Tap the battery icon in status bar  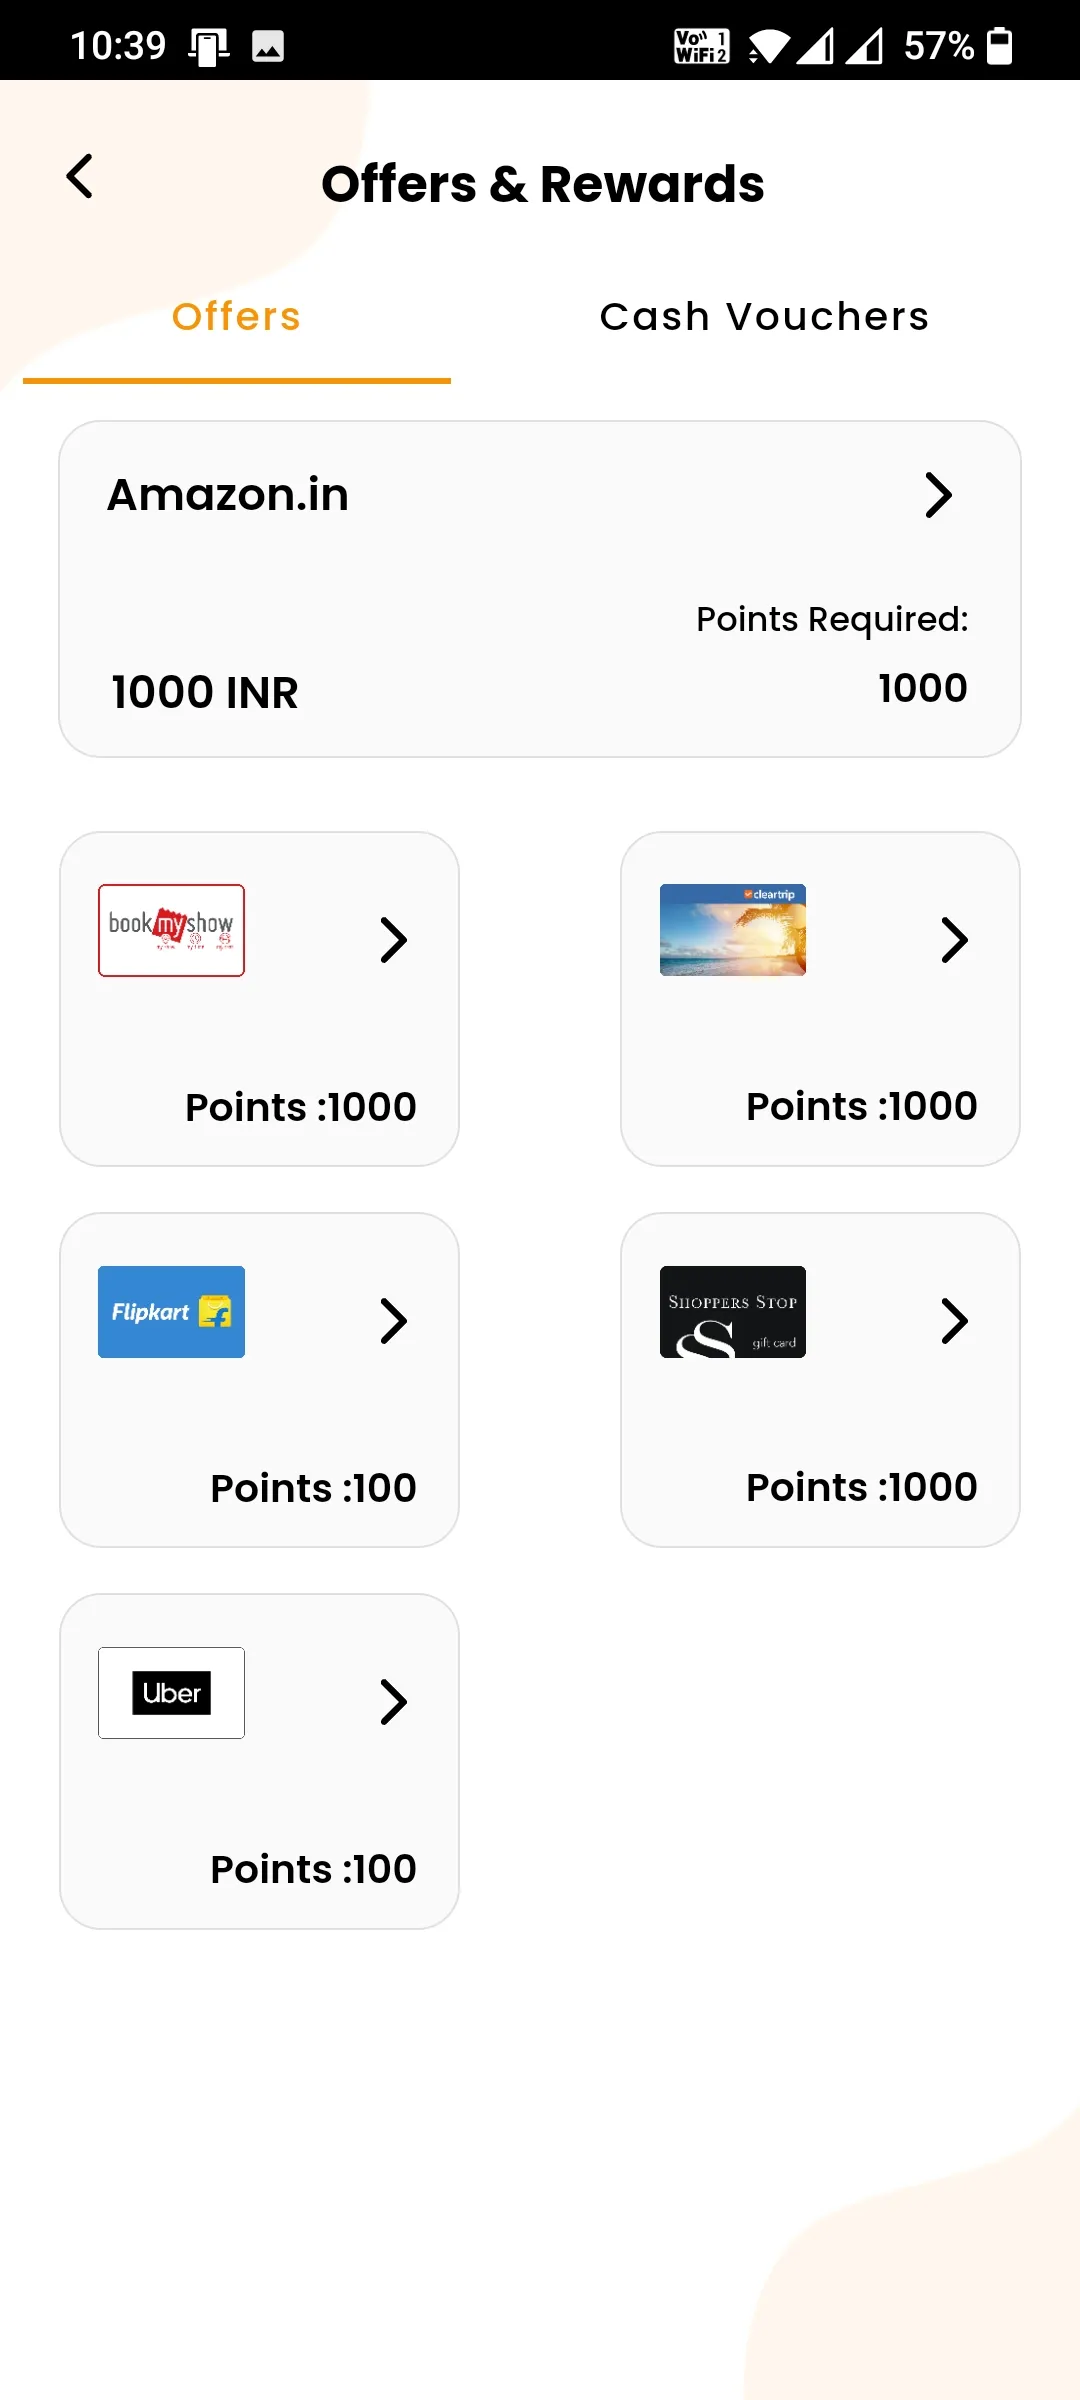[999, 46]
